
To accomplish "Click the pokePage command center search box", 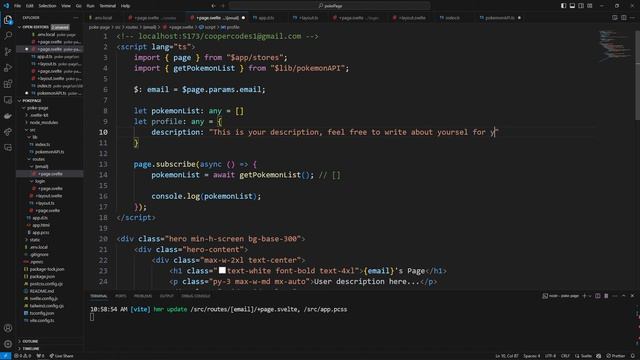I will tap(329, 6).
